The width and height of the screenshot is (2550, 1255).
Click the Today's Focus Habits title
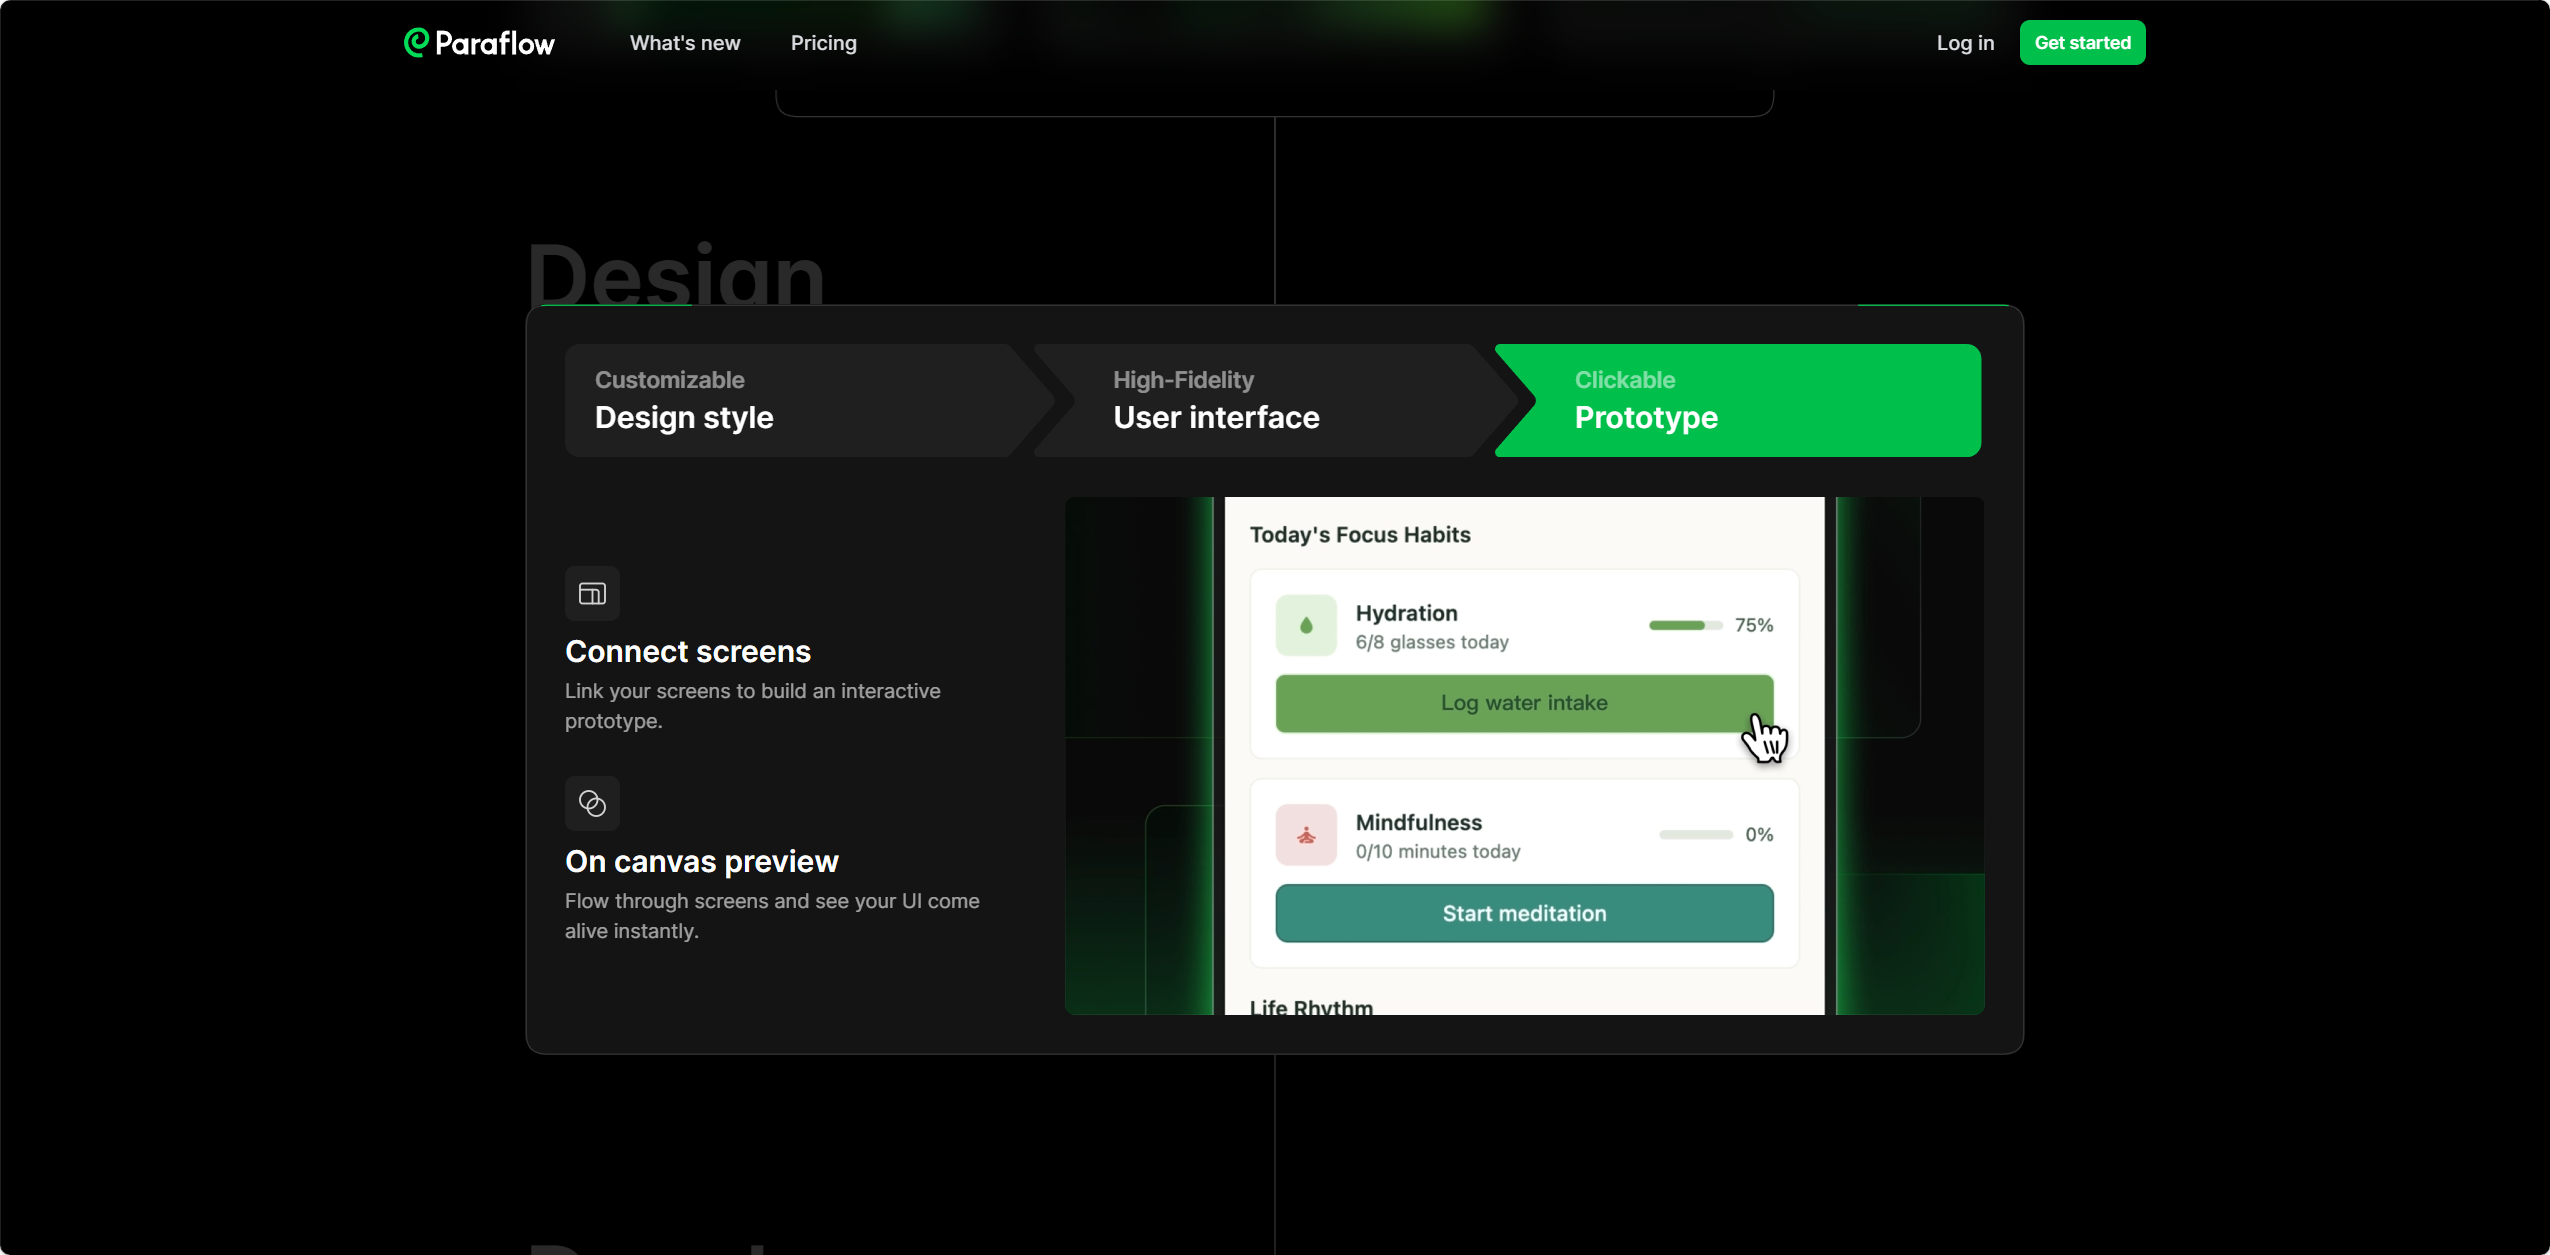(1360, 535)
